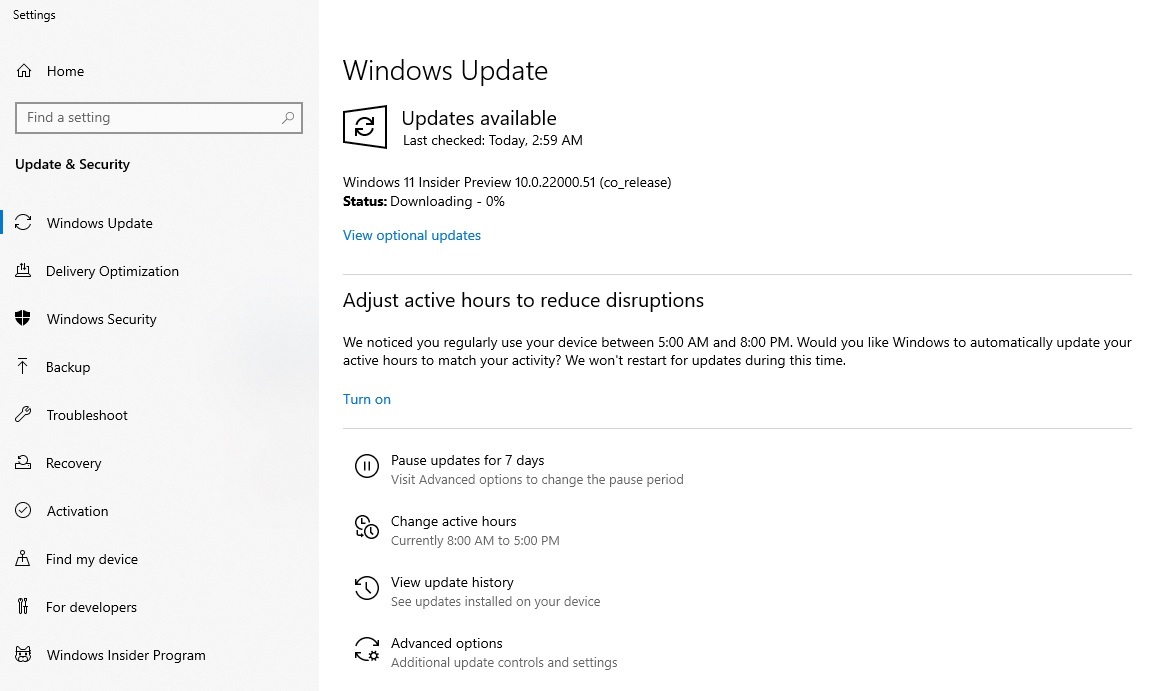Click View optional updates
This screenshot has width=1167, height=691.
[x=411, y=235]
